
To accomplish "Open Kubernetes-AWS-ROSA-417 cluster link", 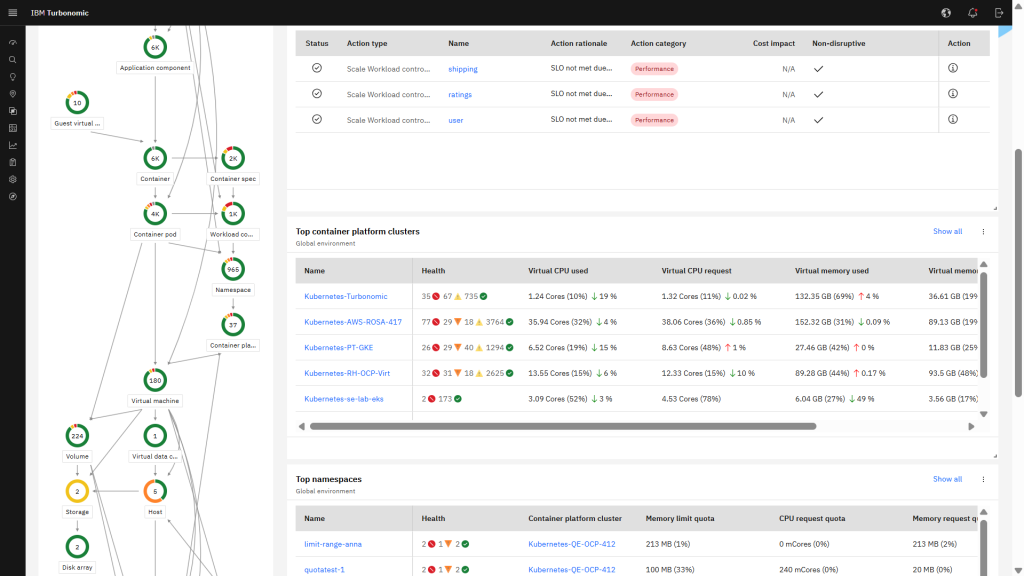I will (x=353, y=322).
